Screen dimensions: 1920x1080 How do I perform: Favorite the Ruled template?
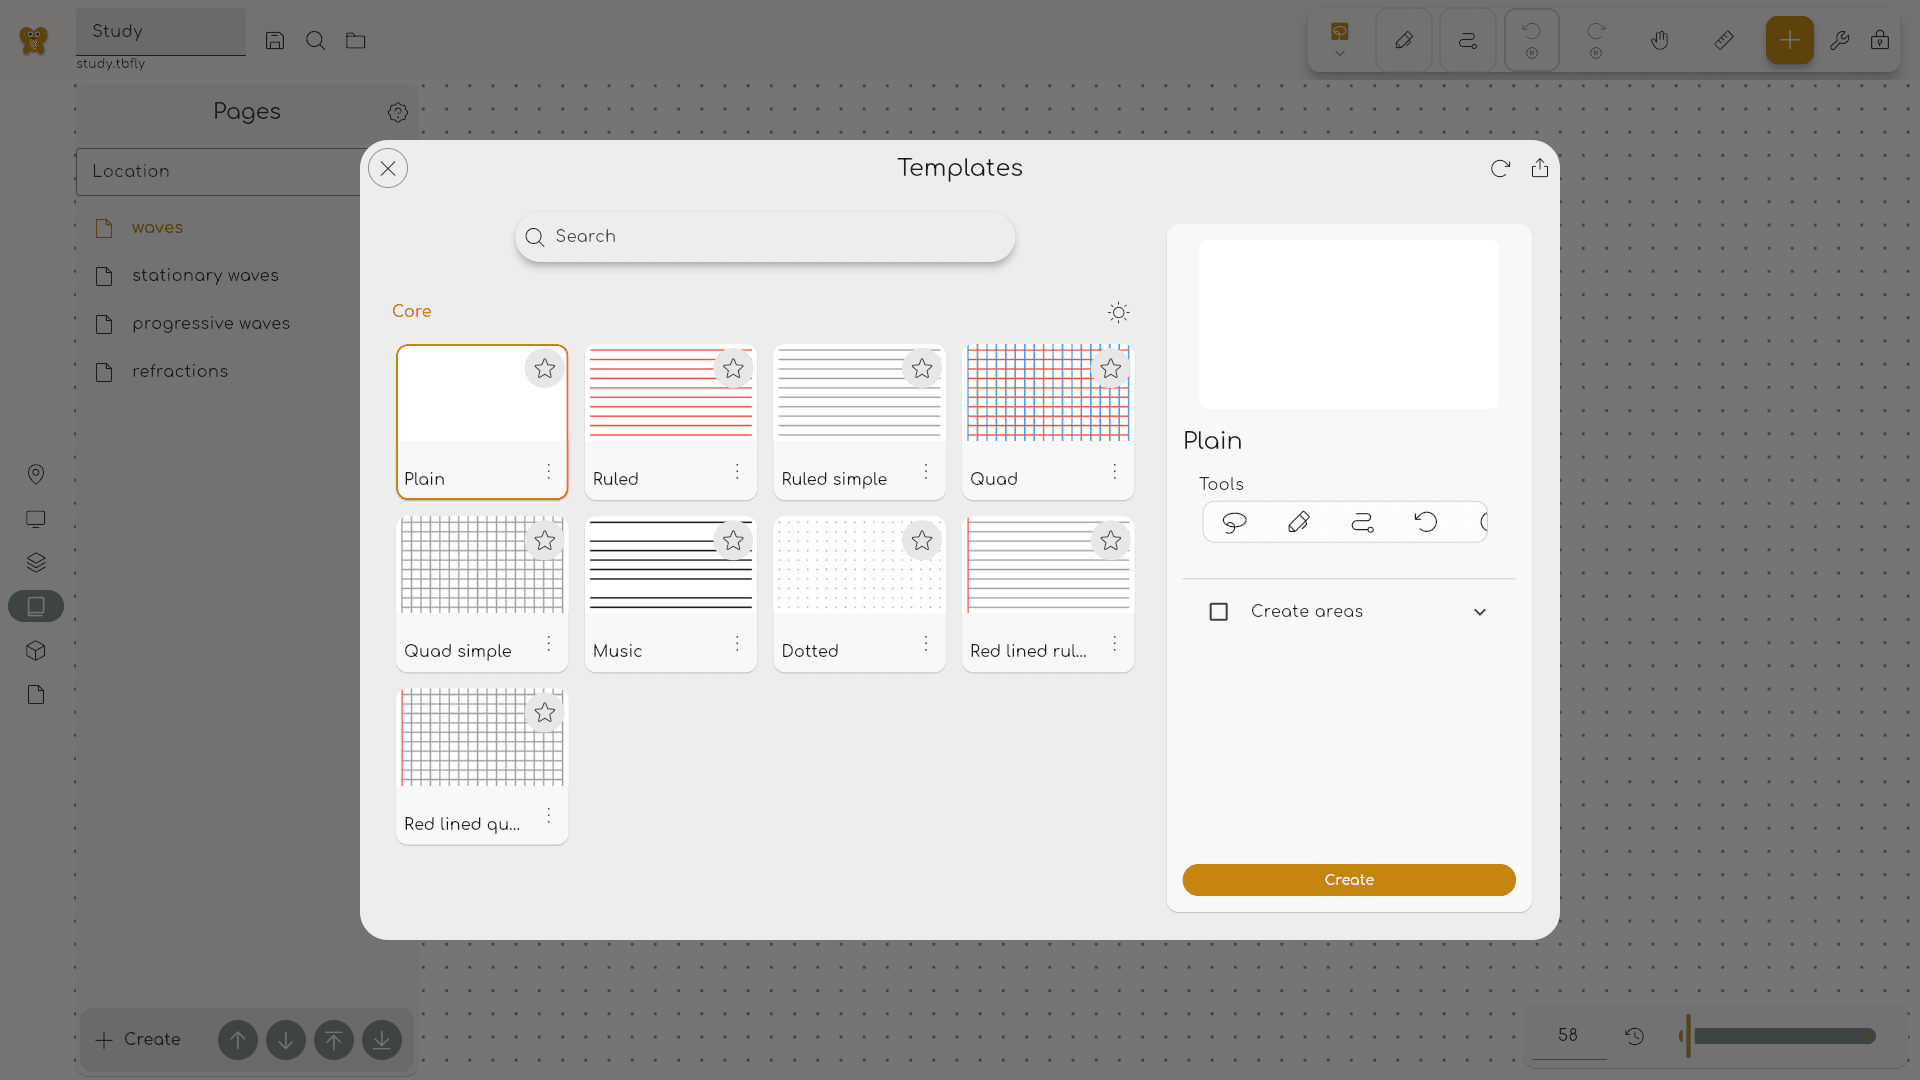(x=733, y=369)
